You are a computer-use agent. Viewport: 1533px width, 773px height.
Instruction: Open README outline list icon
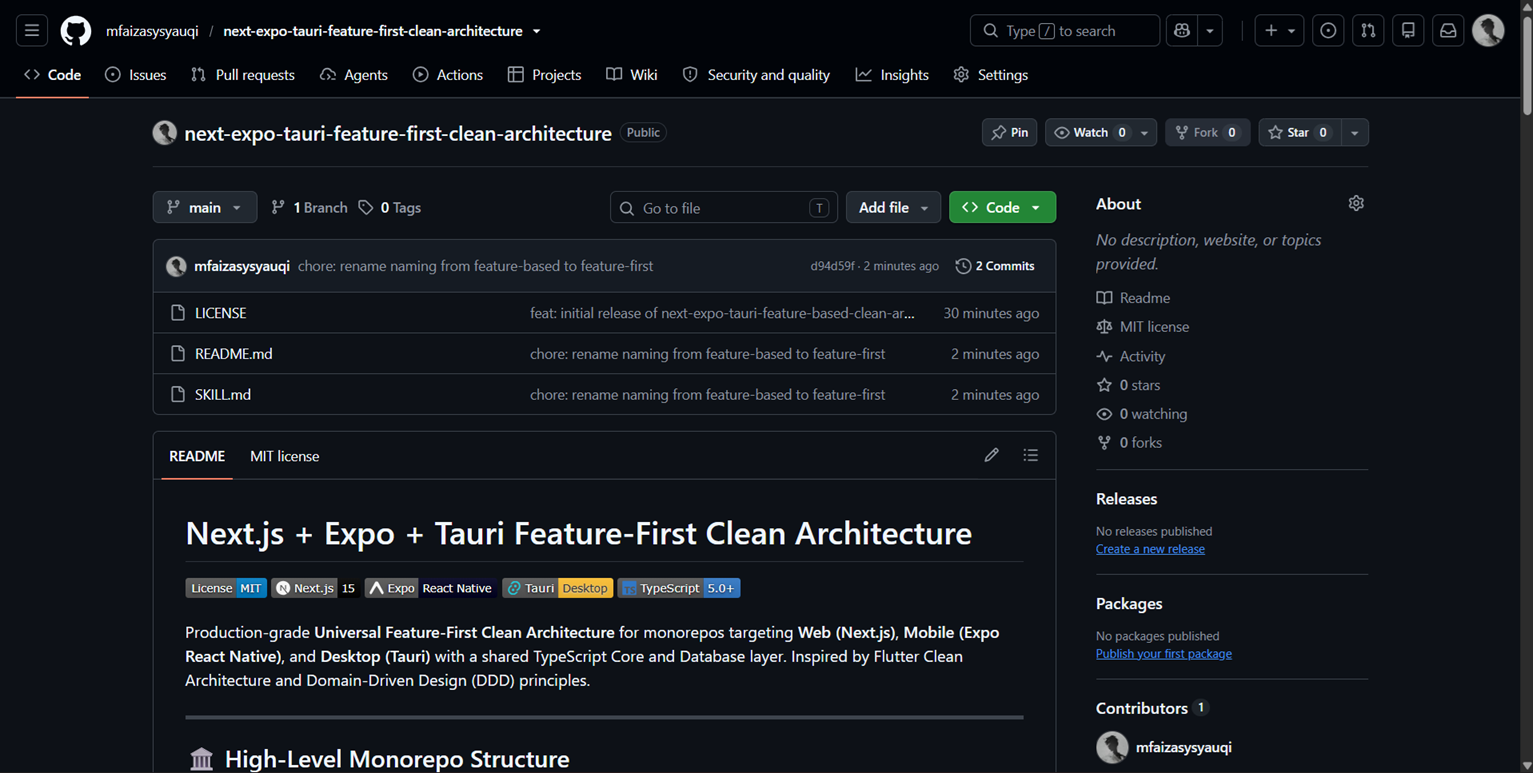pos(1031,455)
